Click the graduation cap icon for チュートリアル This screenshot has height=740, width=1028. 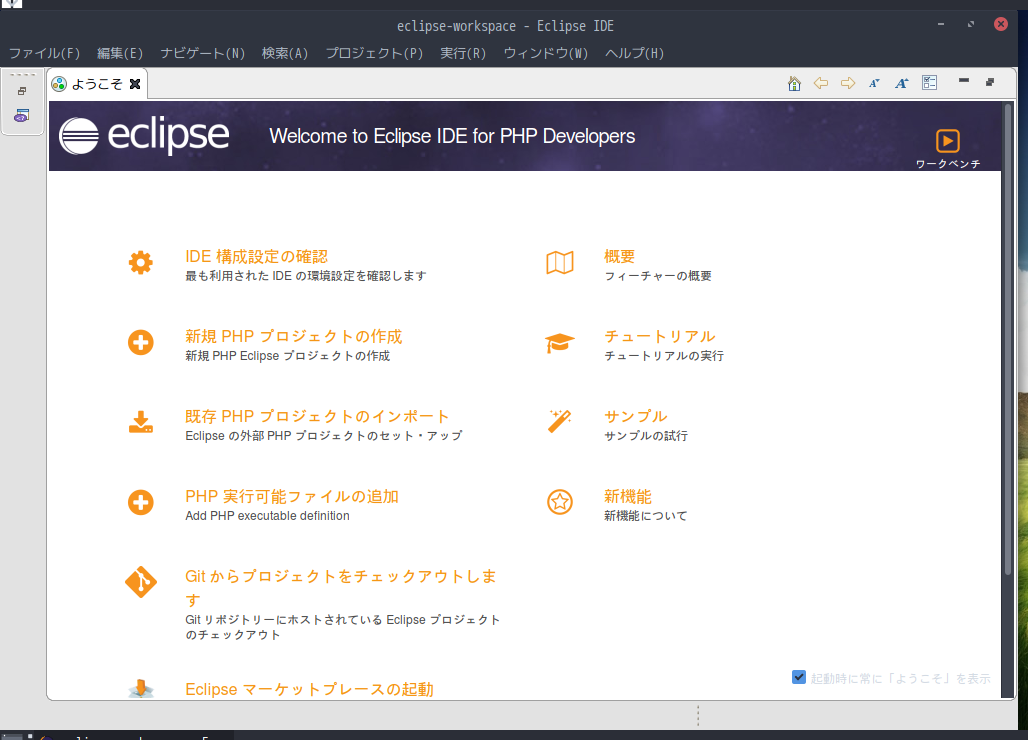point(559,343)
